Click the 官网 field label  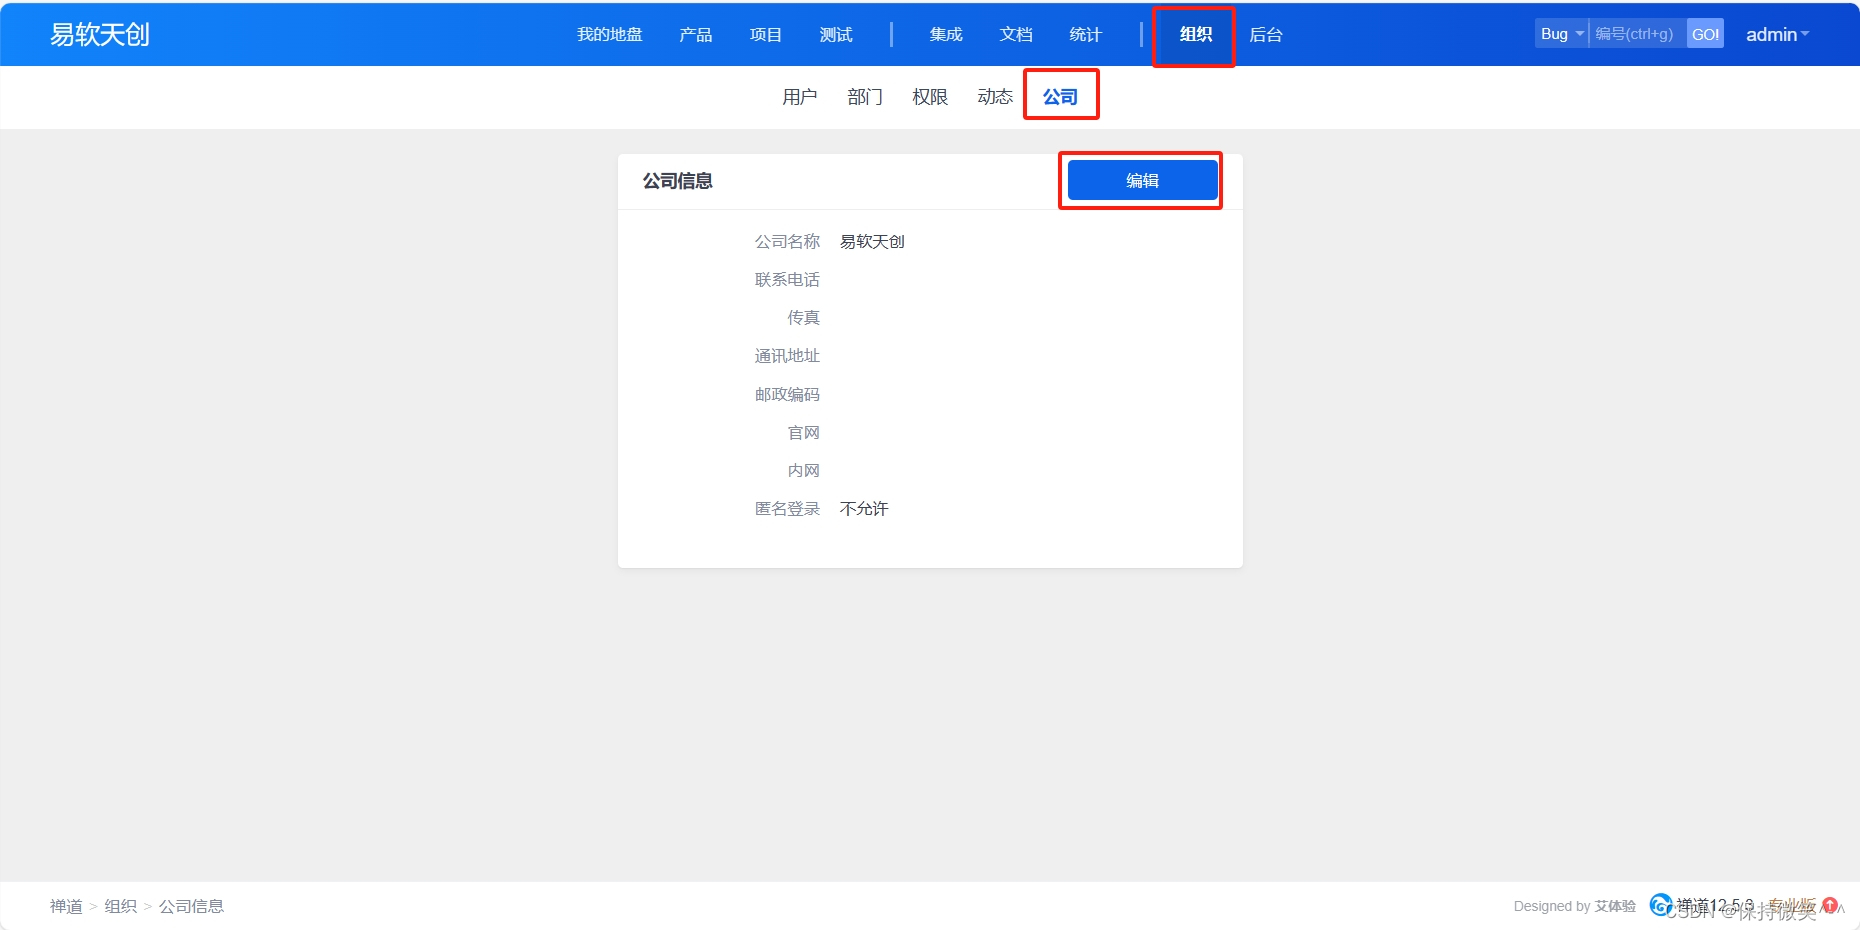[803, 432]
